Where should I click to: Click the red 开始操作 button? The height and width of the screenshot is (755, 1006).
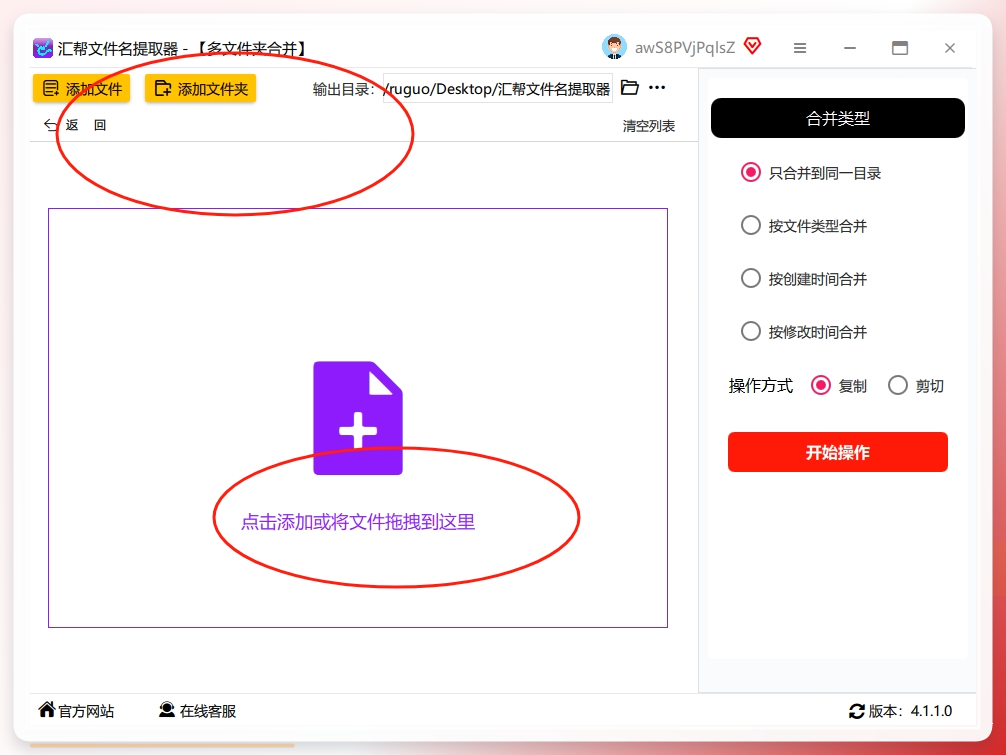[x=837, y=452]
